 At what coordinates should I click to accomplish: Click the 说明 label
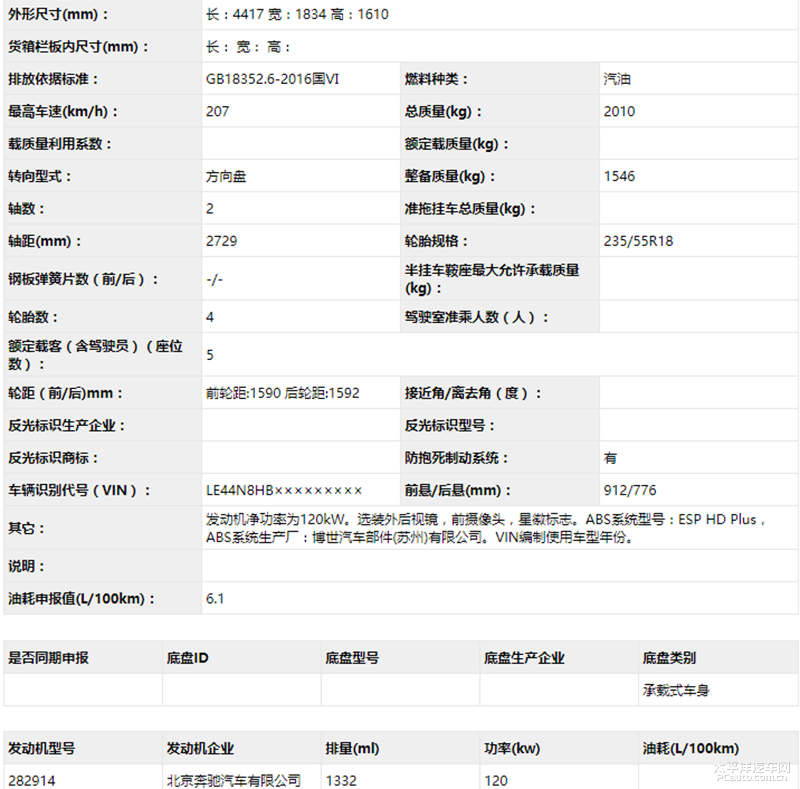click(x=26, y=566)
